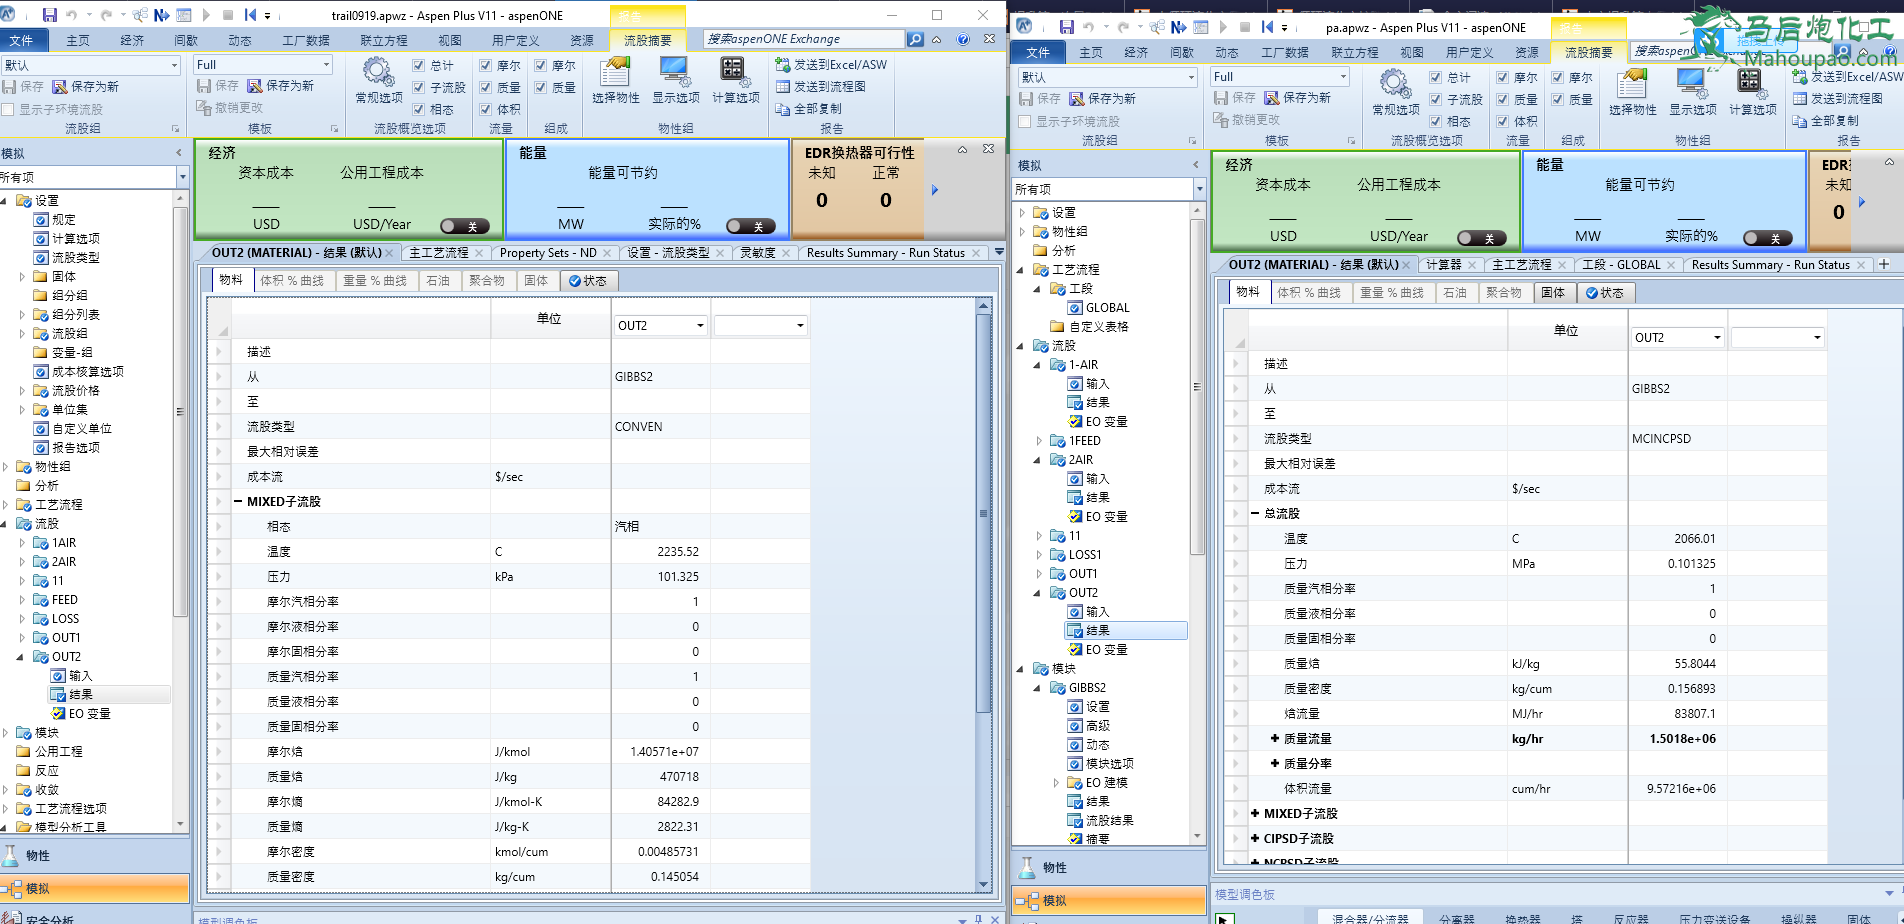This screenshot has height=924, width=1904.
Task: Open 默认 stream group dropdown in trail0919
Action: pyautogui.click(x=174, y=65)
